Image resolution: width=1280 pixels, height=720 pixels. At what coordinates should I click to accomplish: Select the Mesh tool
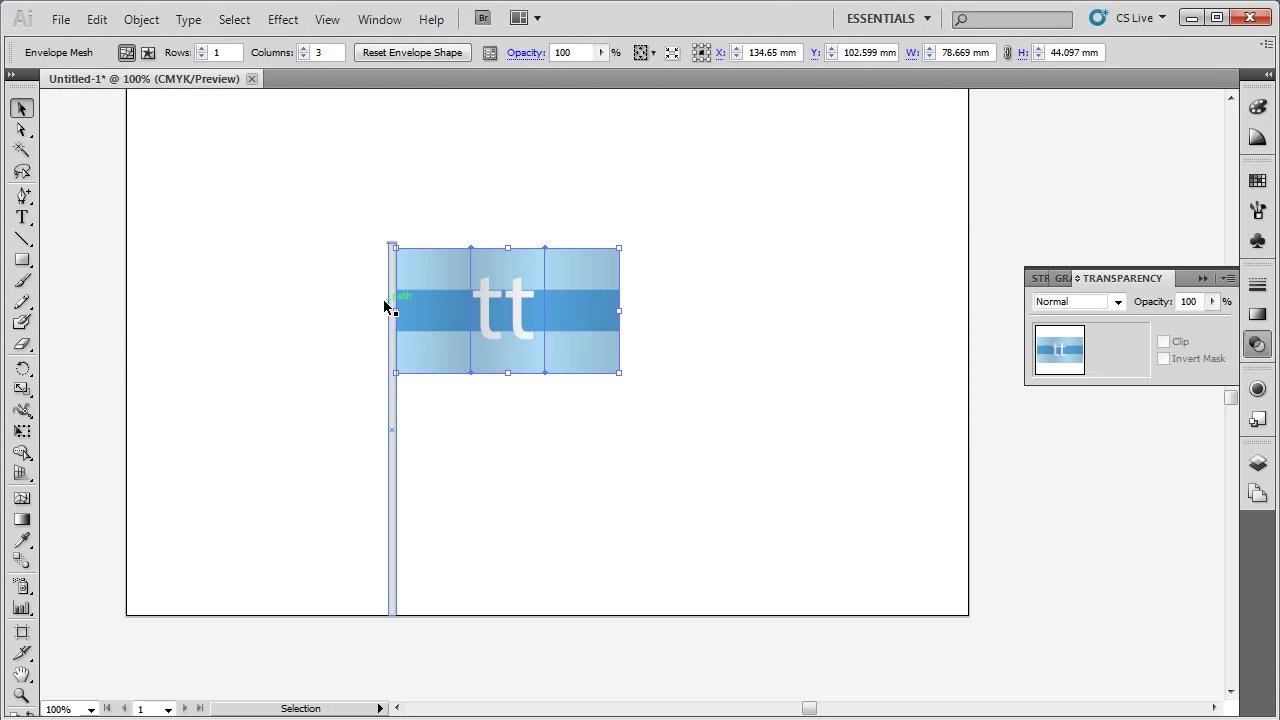[x=22, y=498]
